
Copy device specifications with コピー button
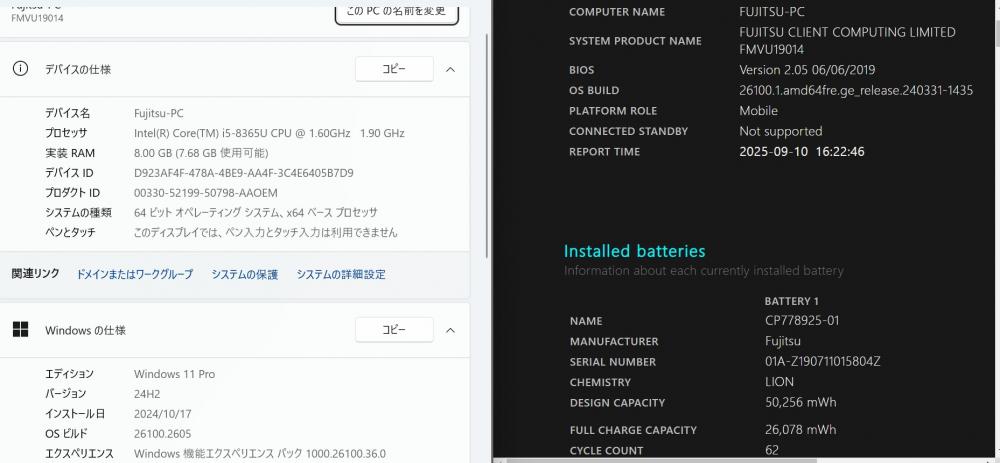394,69
